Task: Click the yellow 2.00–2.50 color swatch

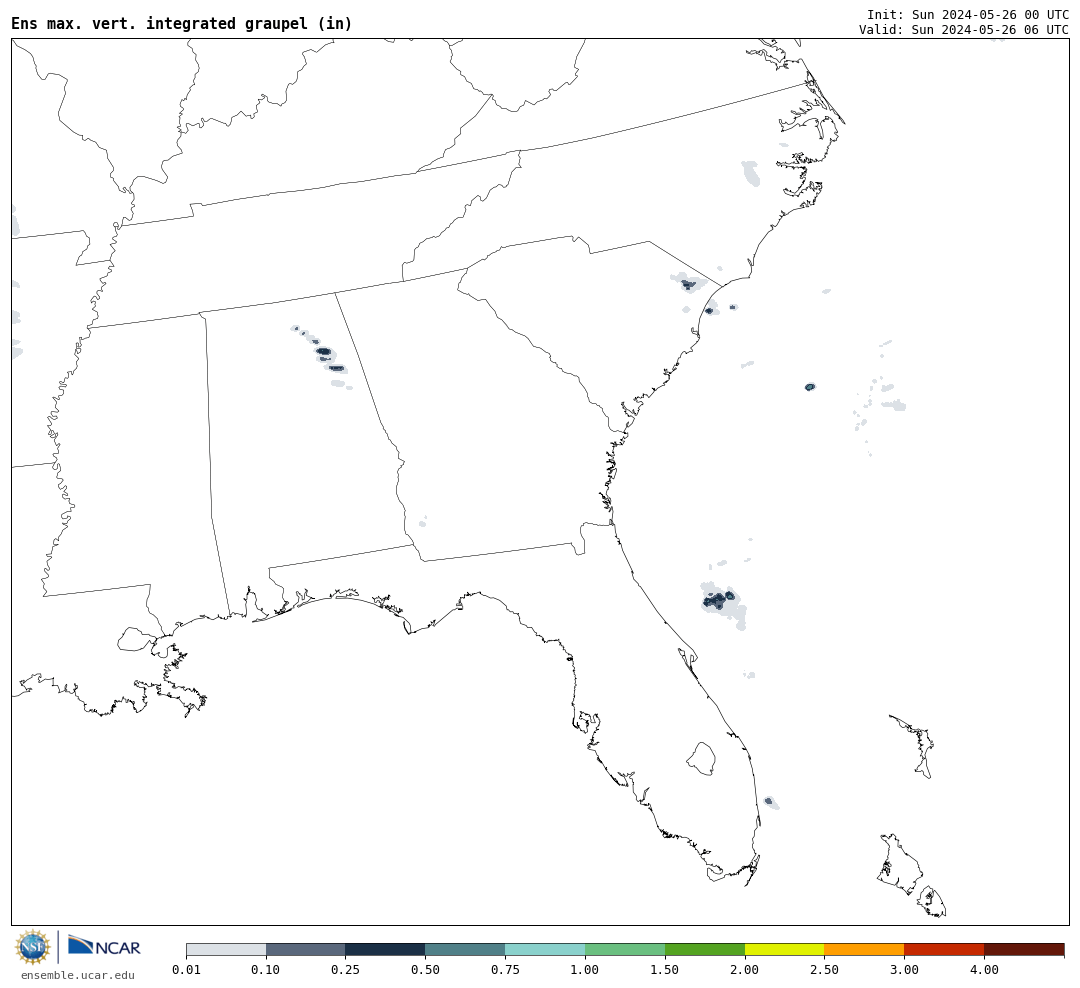Action: coord(785,949)
